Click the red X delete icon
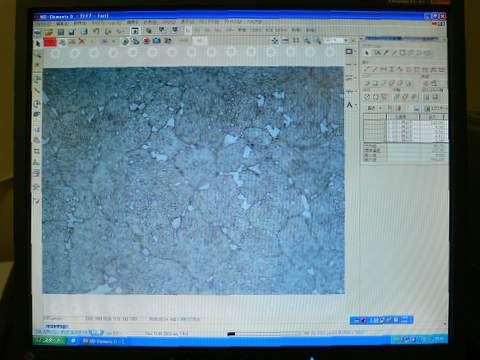This screenshot has height=360, width=480. (81, 41)
